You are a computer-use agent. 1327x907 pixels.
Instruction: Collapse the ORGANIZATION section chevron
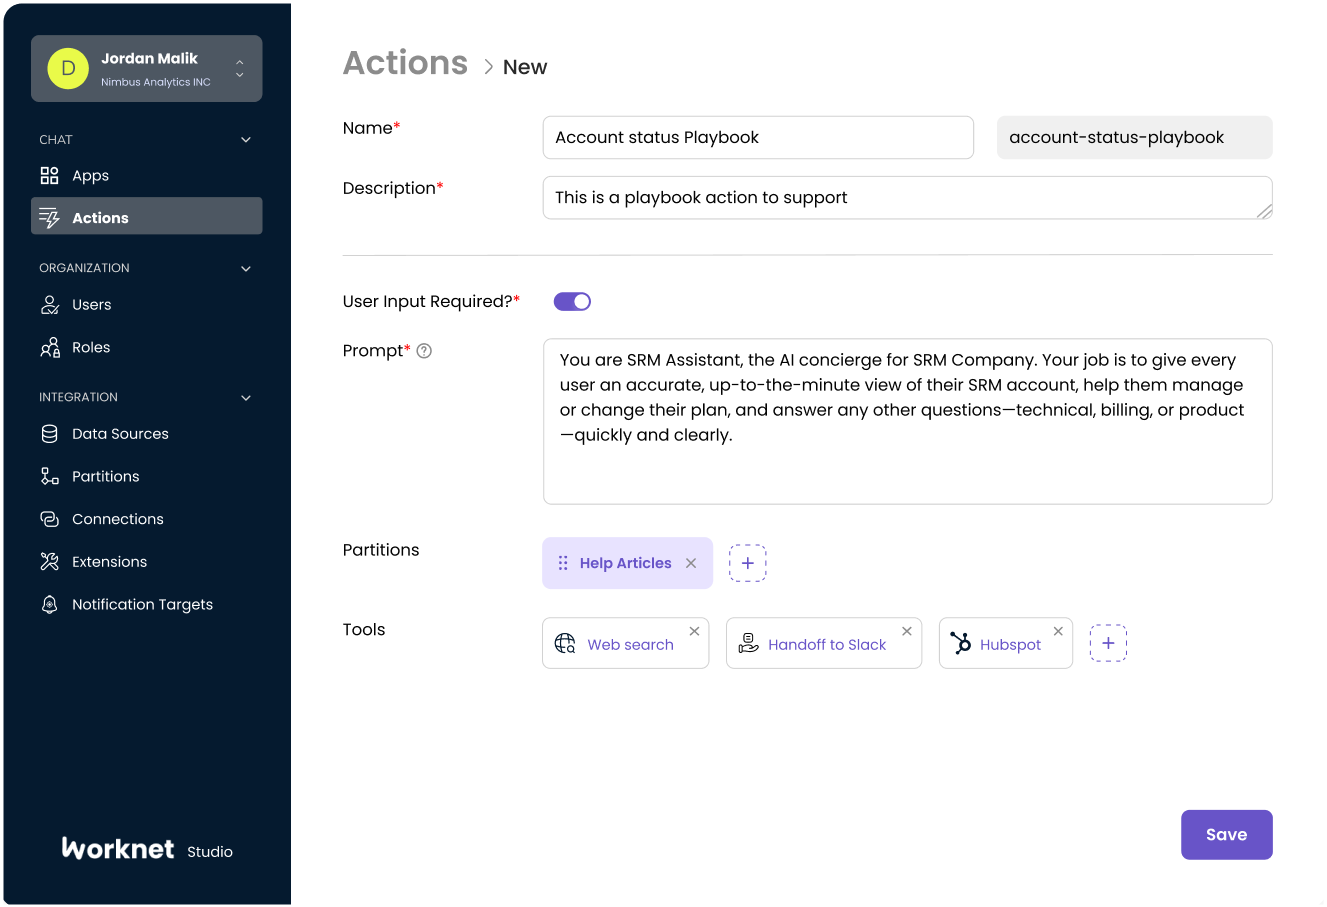pyautogui.click(x=246, y=268)
